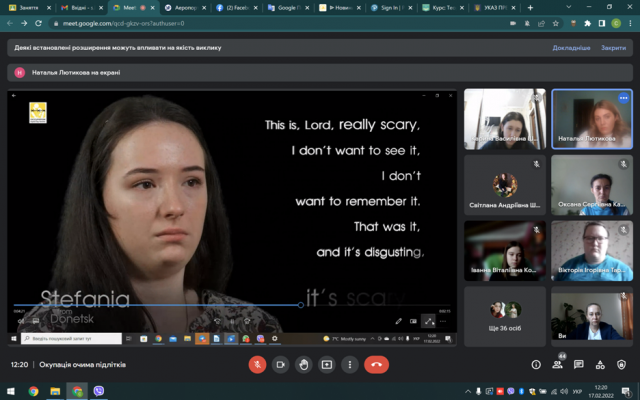Viewport: 640px width, 400px height.
Task: Open the present screen button
Action: [x=327, y=364]
